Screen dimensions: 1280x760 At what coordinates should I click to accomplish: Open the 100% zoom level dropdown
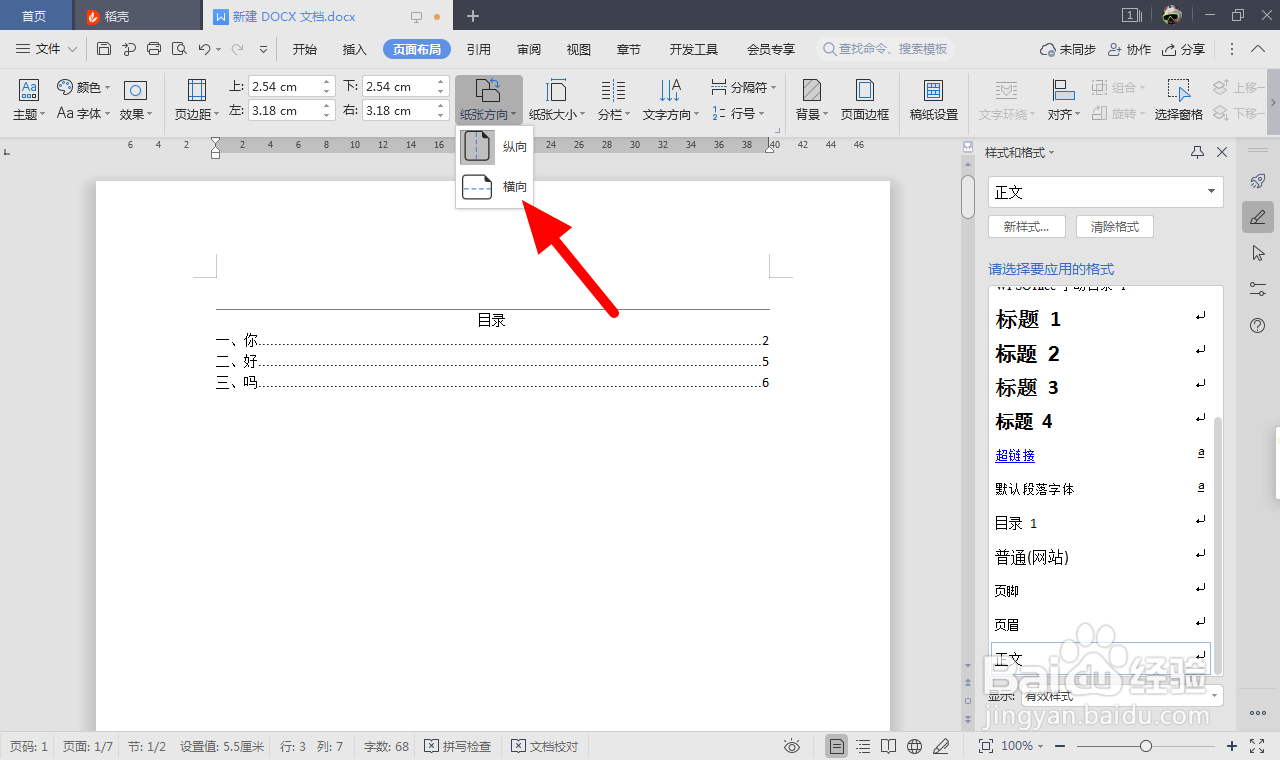(1021, 746)
